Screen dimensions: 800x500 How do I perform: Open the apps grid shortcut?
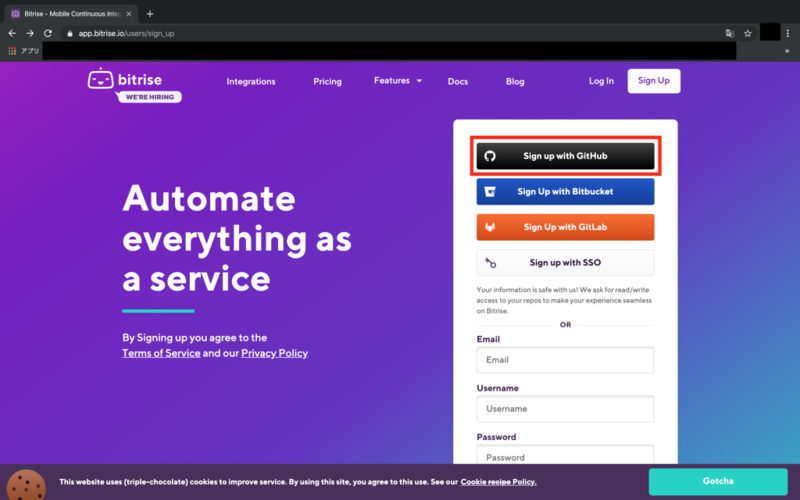[x=12, y=51]
